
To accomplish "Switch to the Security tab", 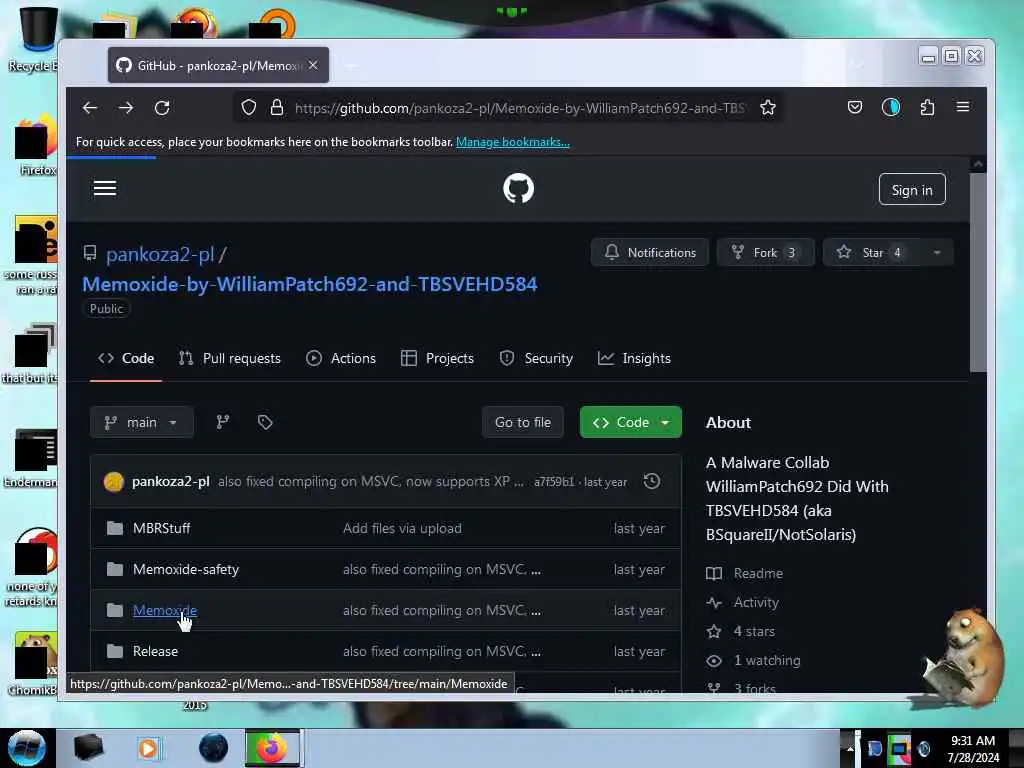I will [x=536, y=359].
